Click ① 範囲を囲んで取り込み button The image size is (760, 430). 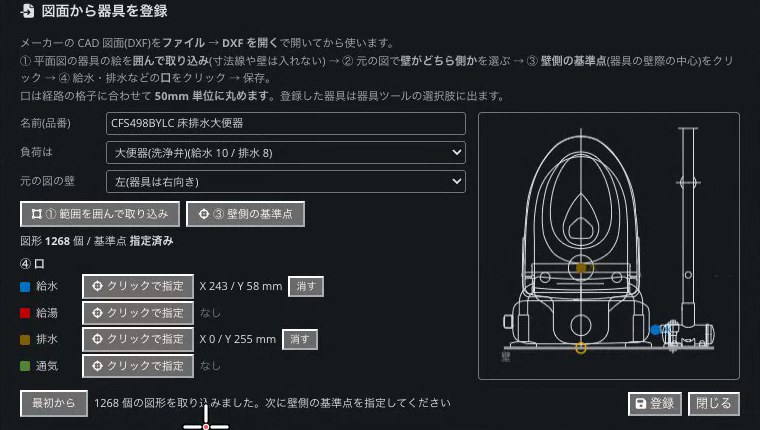pyautogui.click(x=100, y=214)
